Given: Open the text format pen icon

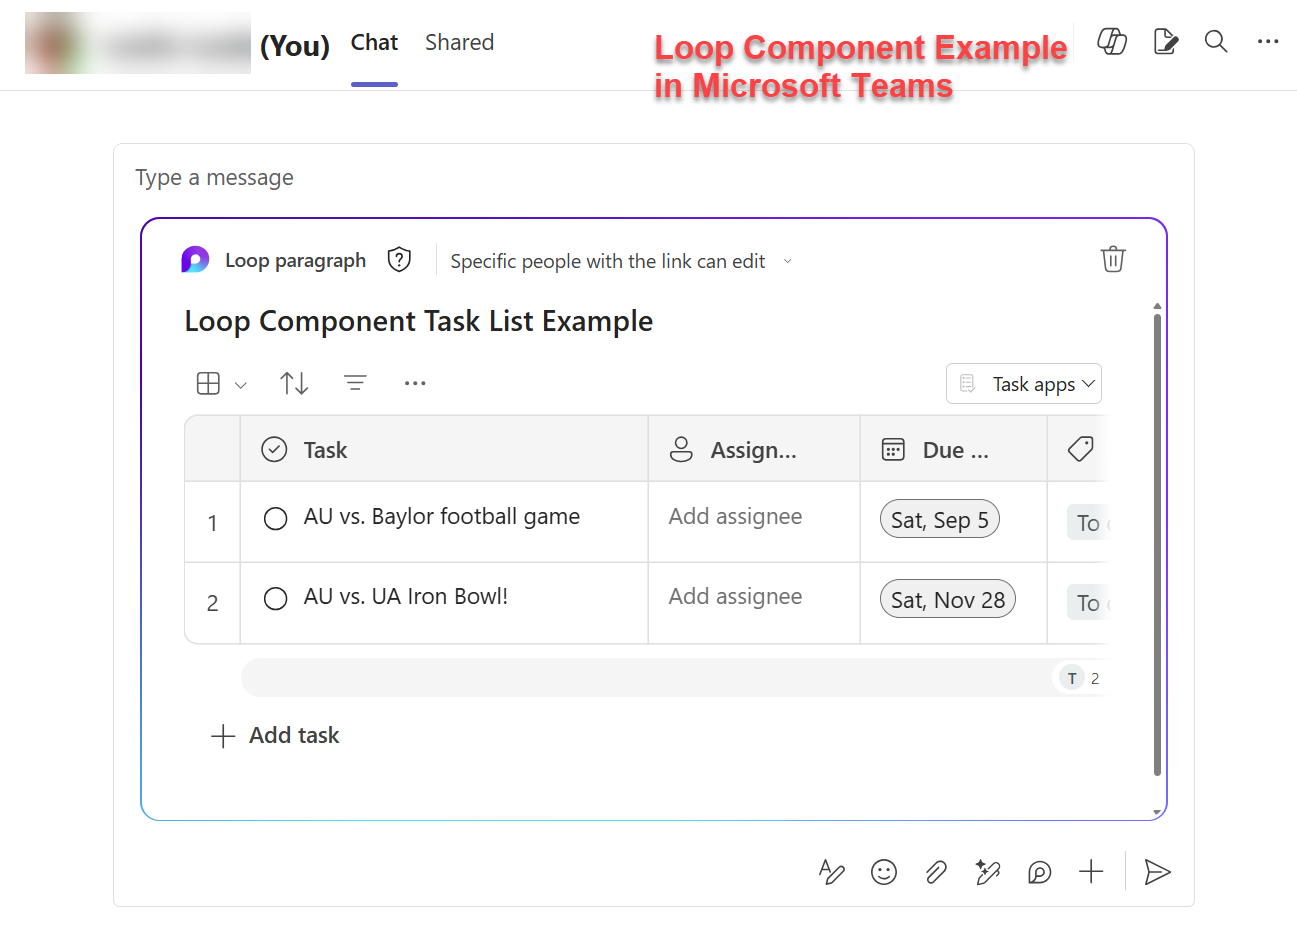Looking at the screenshot, I should 832,872.
